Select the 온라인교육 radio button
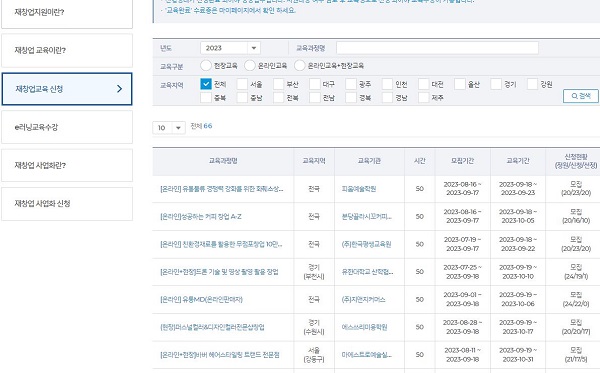Screen dimensions: 600x373 click(x=249, y=66)
